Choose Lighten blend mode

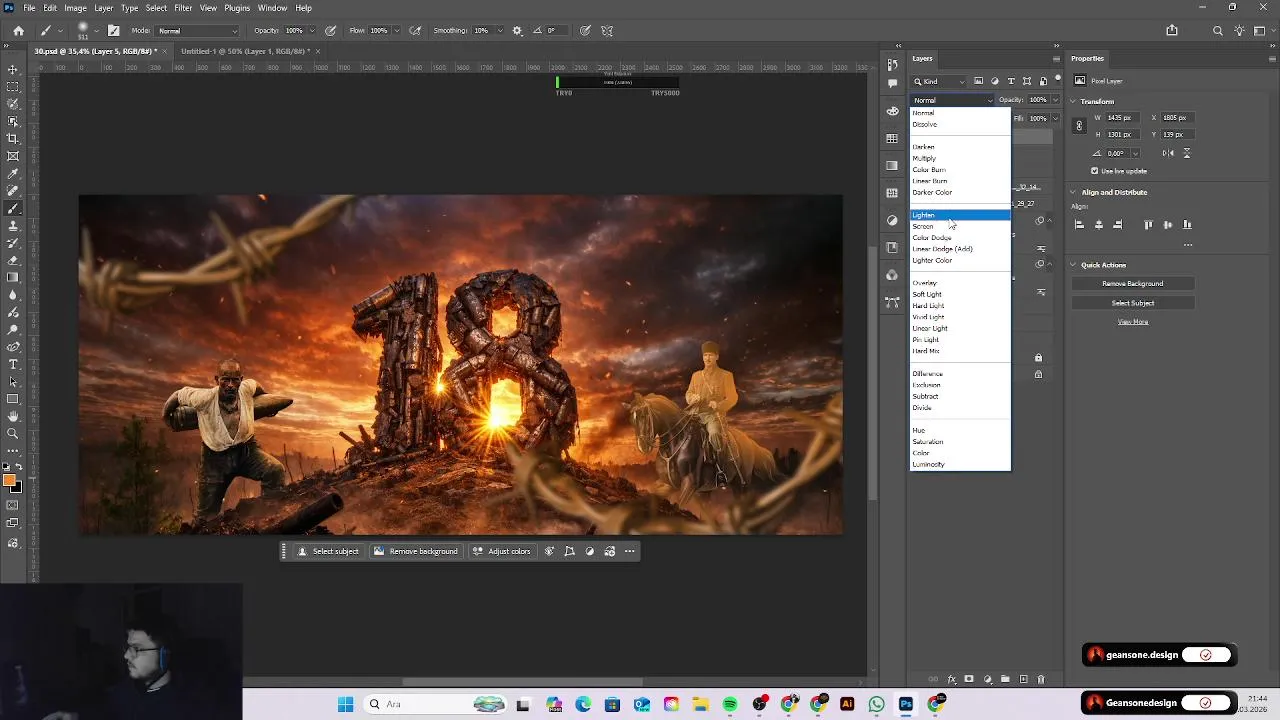coord(960,215)
